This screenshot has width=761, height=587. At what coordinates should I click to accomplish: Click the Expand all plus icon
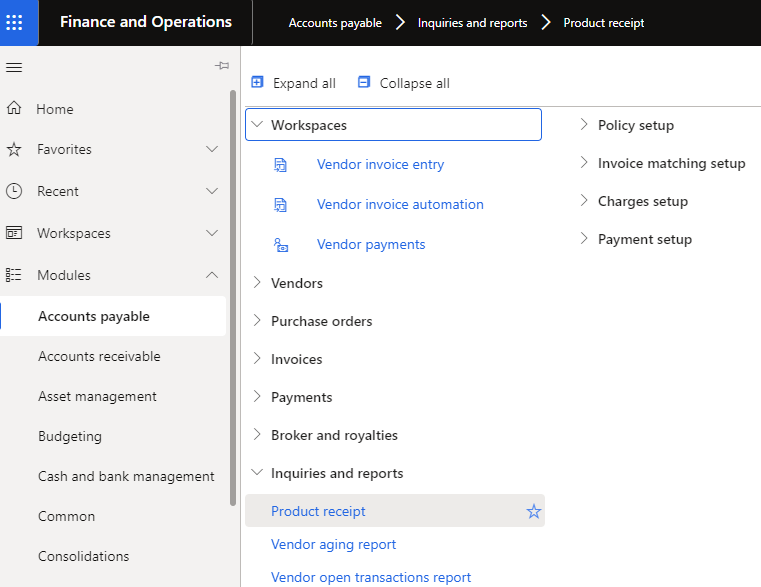257,82
